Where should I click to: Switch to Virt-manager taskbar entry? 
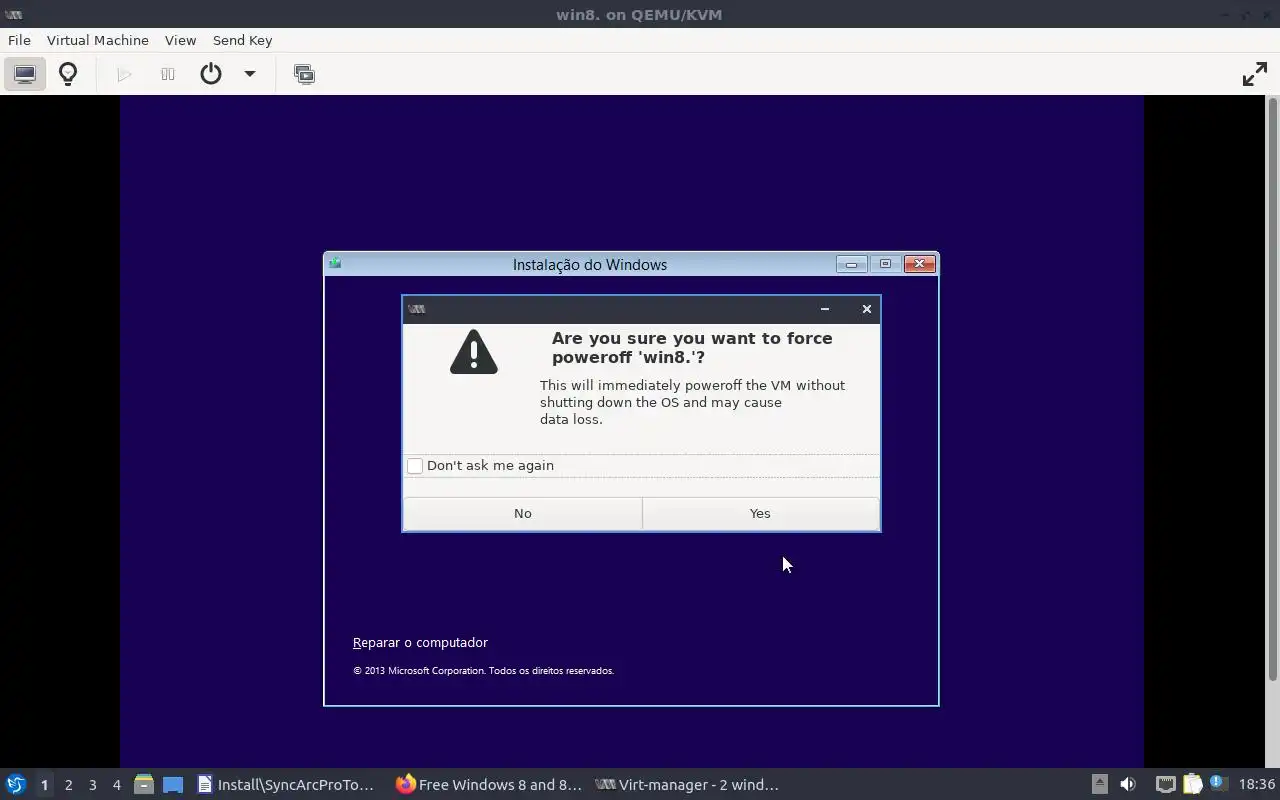(x=688, y=785)
